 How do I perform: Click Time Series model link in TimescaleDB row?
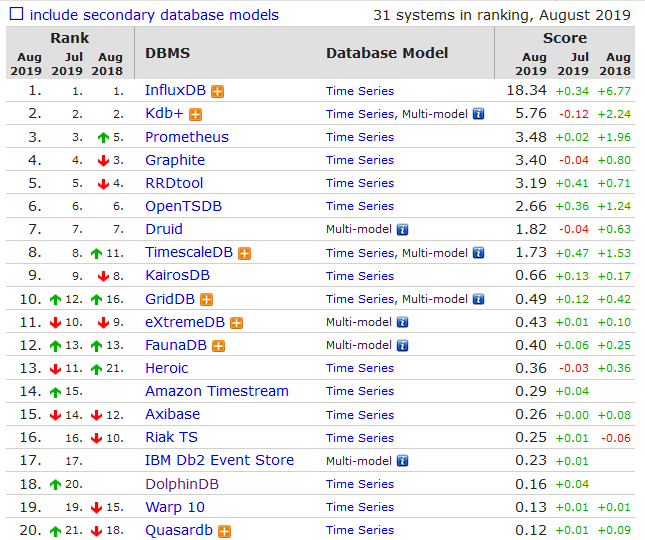[x=360, y=253]
